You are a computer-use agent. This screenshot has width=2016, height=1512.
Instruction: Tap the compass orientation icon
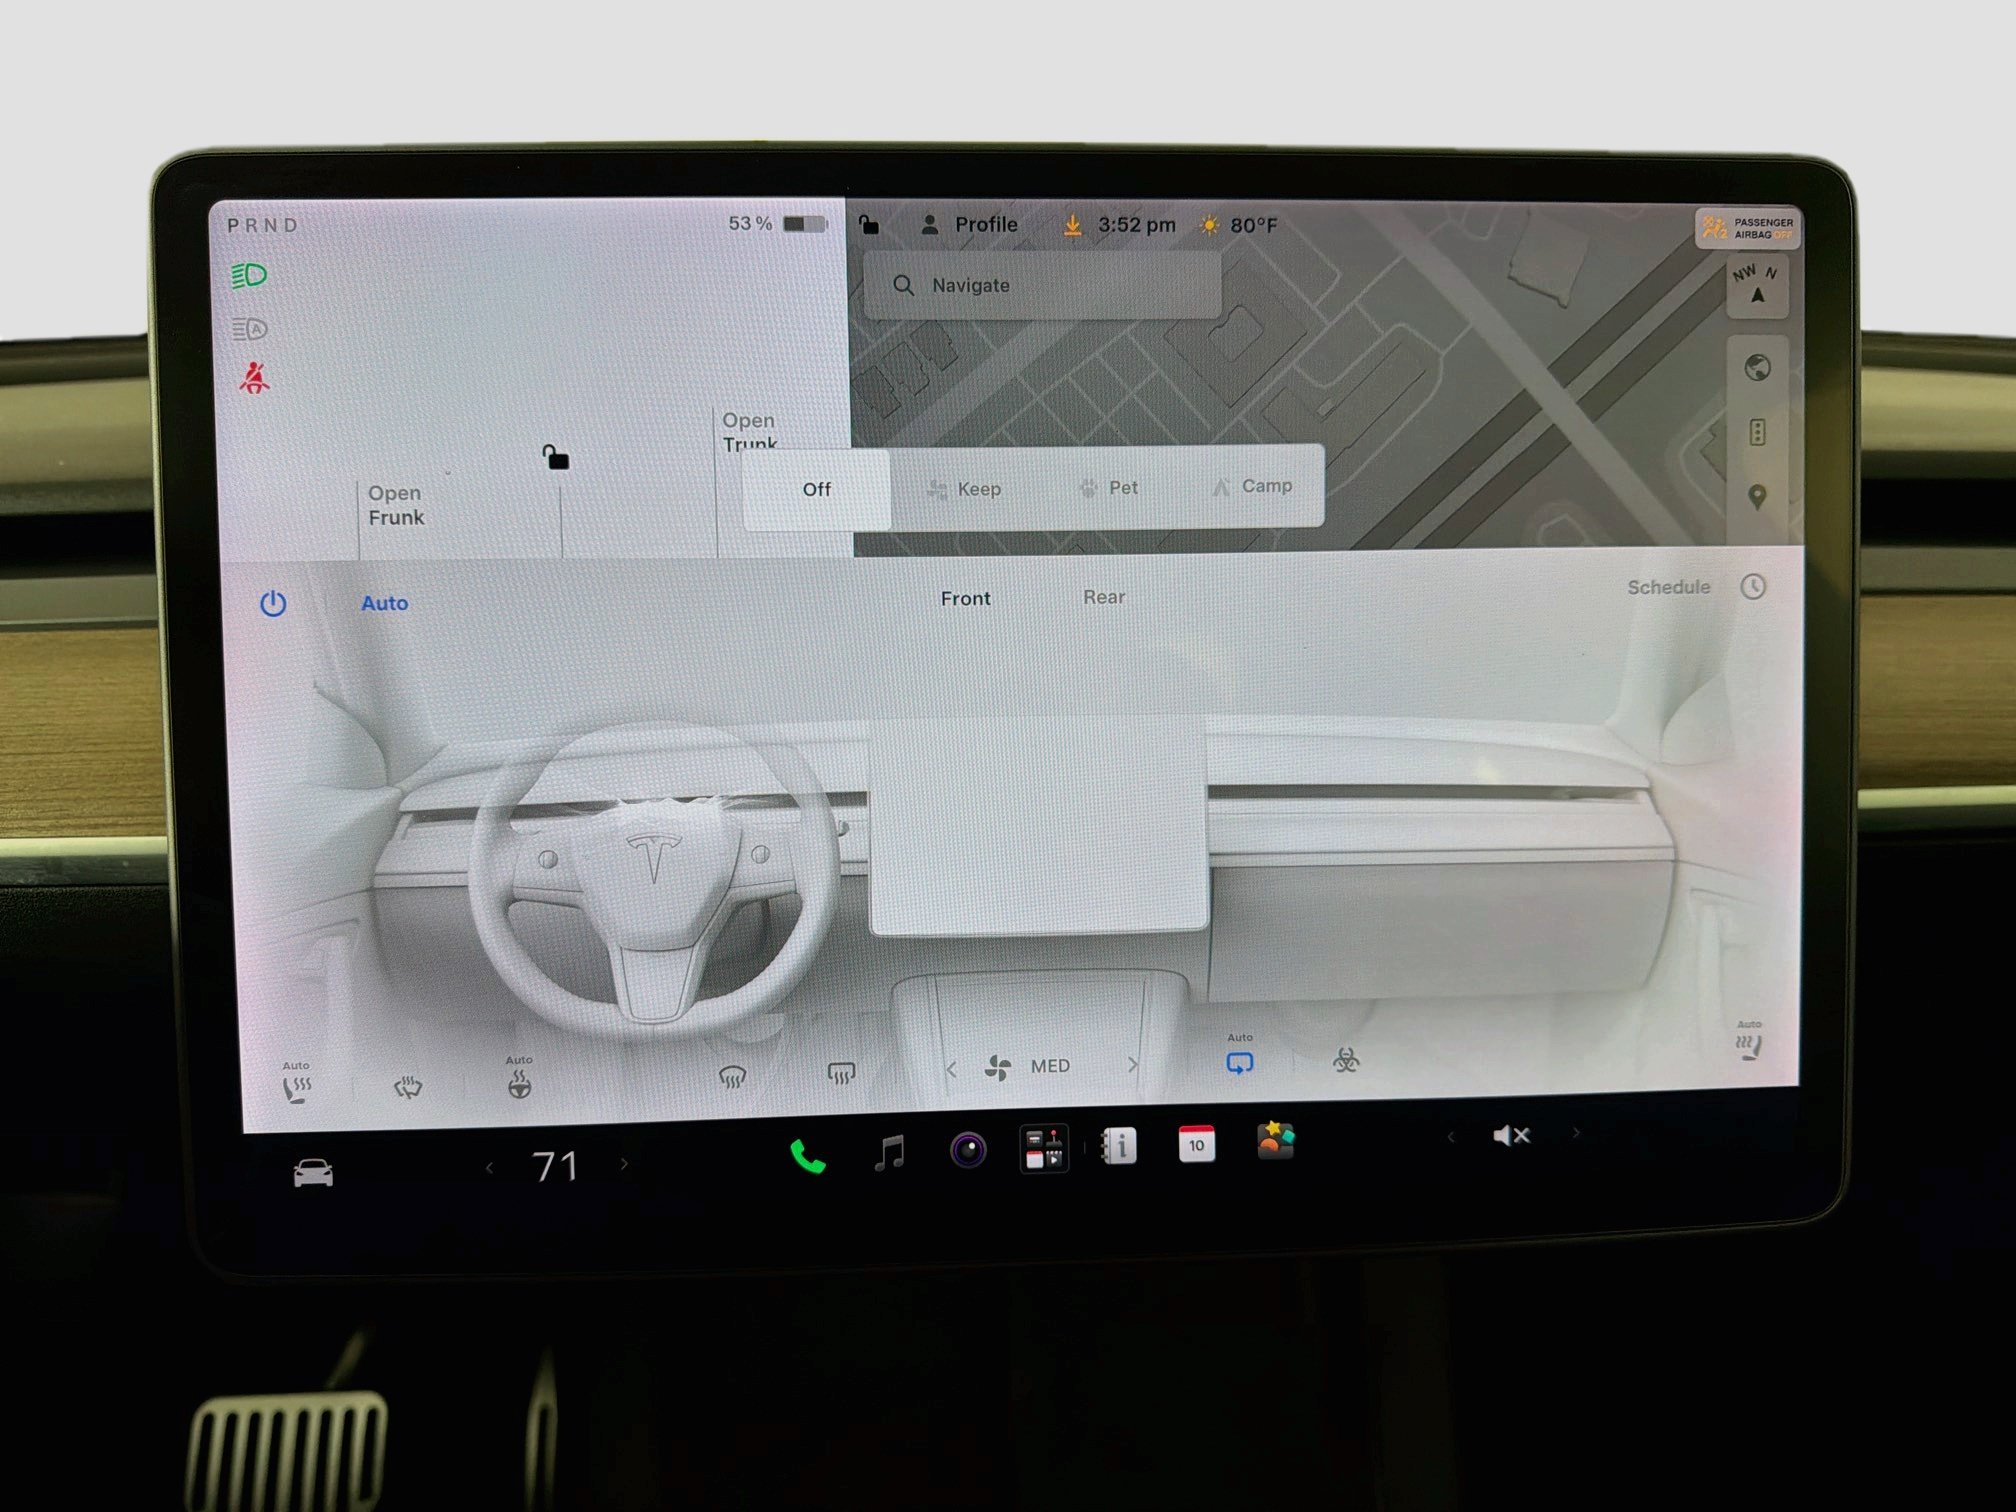tap(1757, 286)
